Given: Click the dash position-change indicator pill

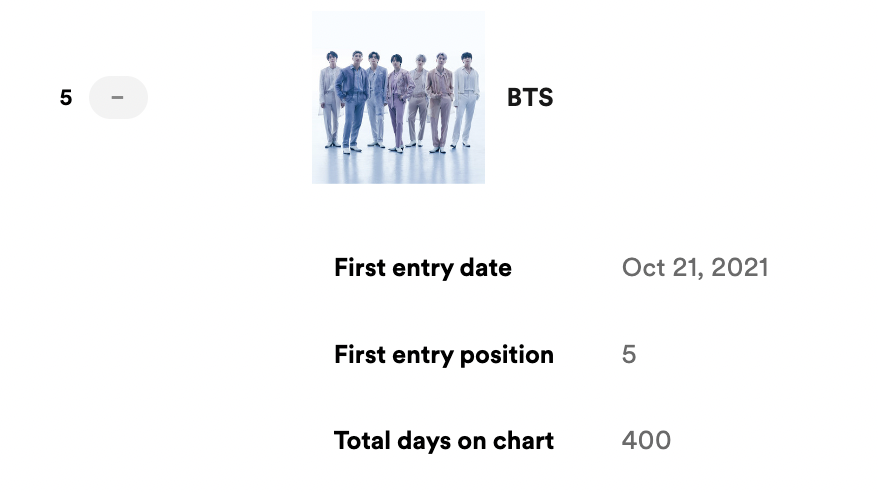Looking at the screenshot, I should pyautogui.click(x=118, y=98).
